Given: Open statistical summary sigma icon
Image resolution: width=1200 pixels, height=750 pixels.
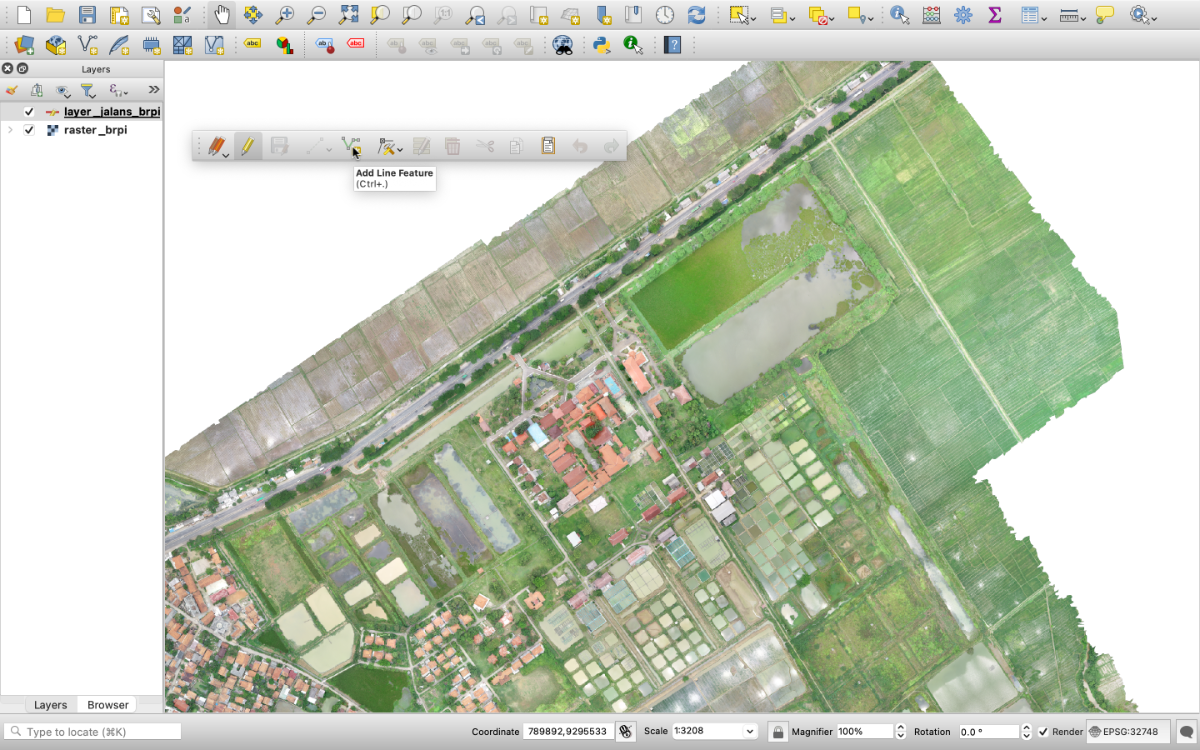Looking at the screenshot, I should 994,15.
